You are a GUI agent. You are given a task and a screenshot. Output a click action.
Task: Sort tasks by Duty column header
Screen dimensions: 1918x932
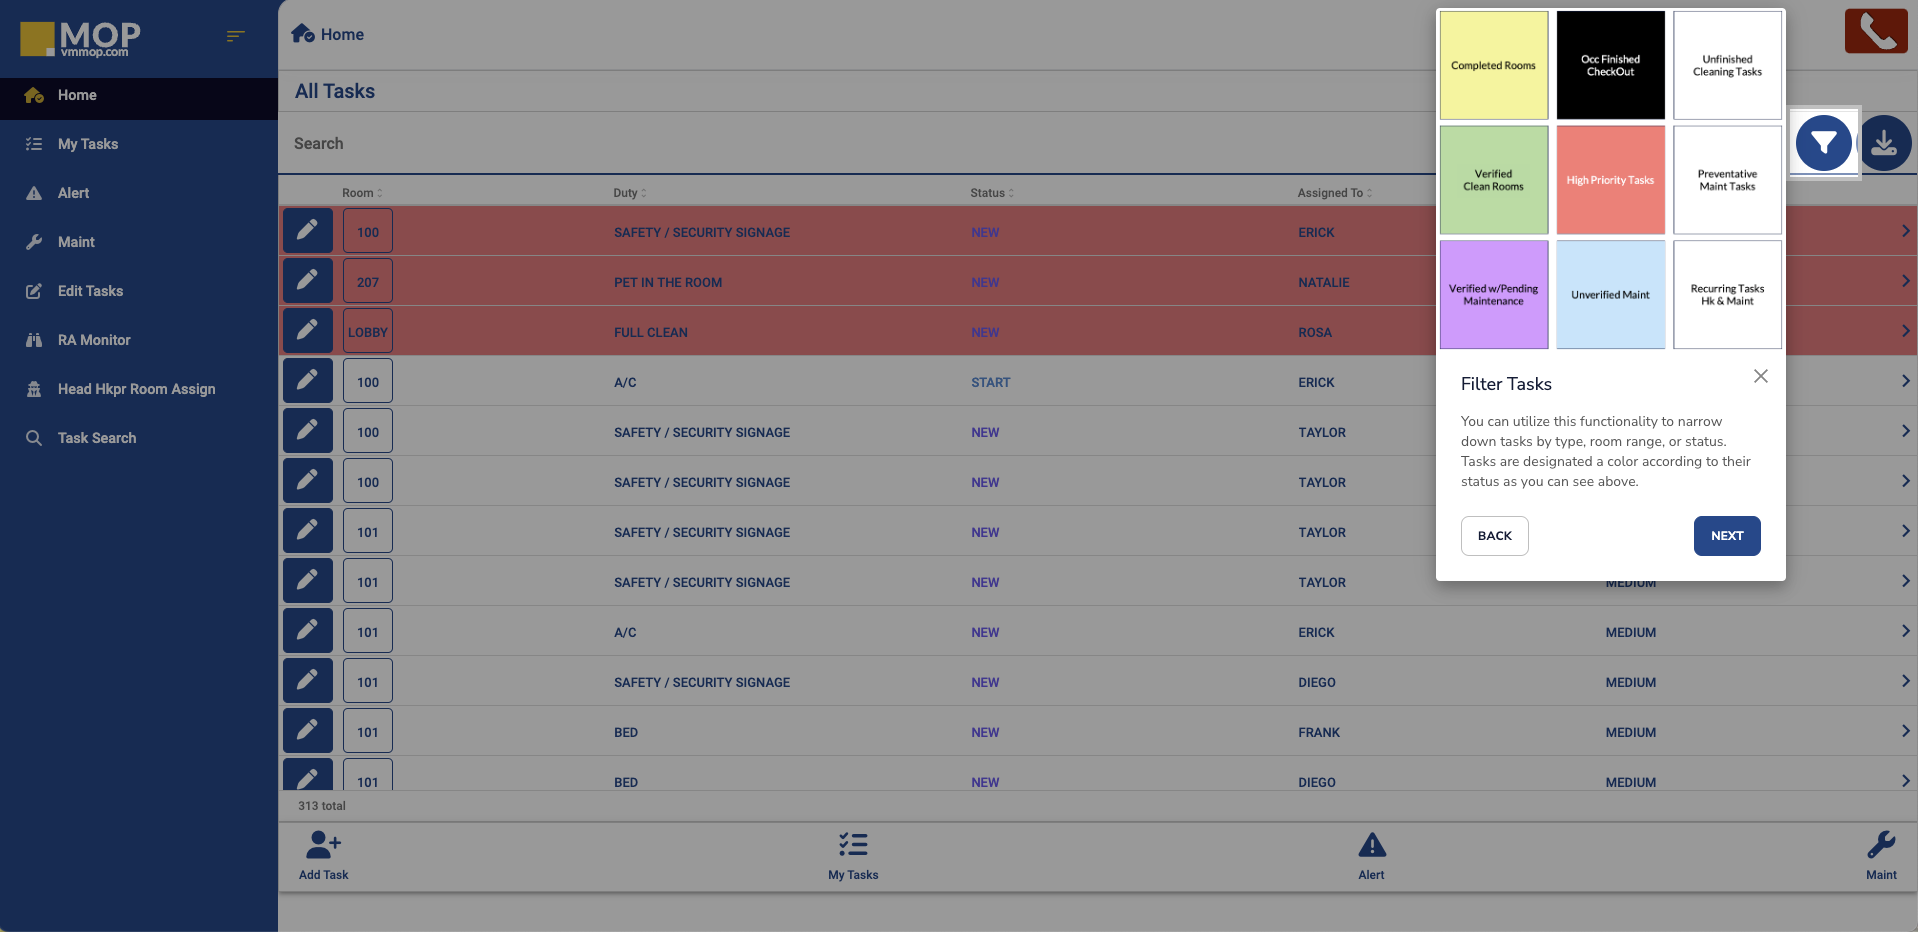(x=630, y=193)
